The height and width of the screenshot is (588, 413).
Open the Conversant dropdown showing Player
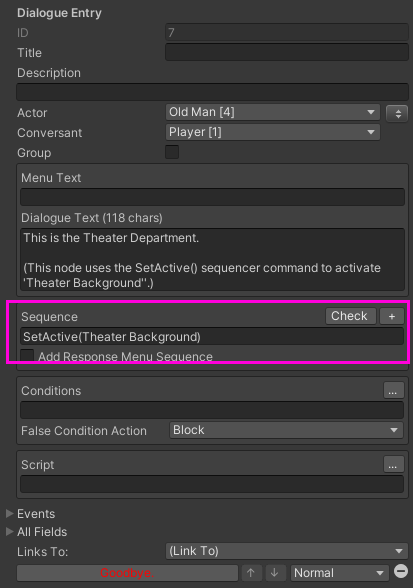[273, 132]
